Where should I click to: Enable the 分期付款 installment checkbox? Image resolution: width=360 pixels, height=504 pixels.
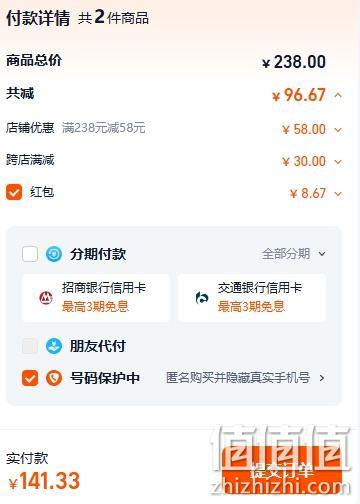[30, 254]
